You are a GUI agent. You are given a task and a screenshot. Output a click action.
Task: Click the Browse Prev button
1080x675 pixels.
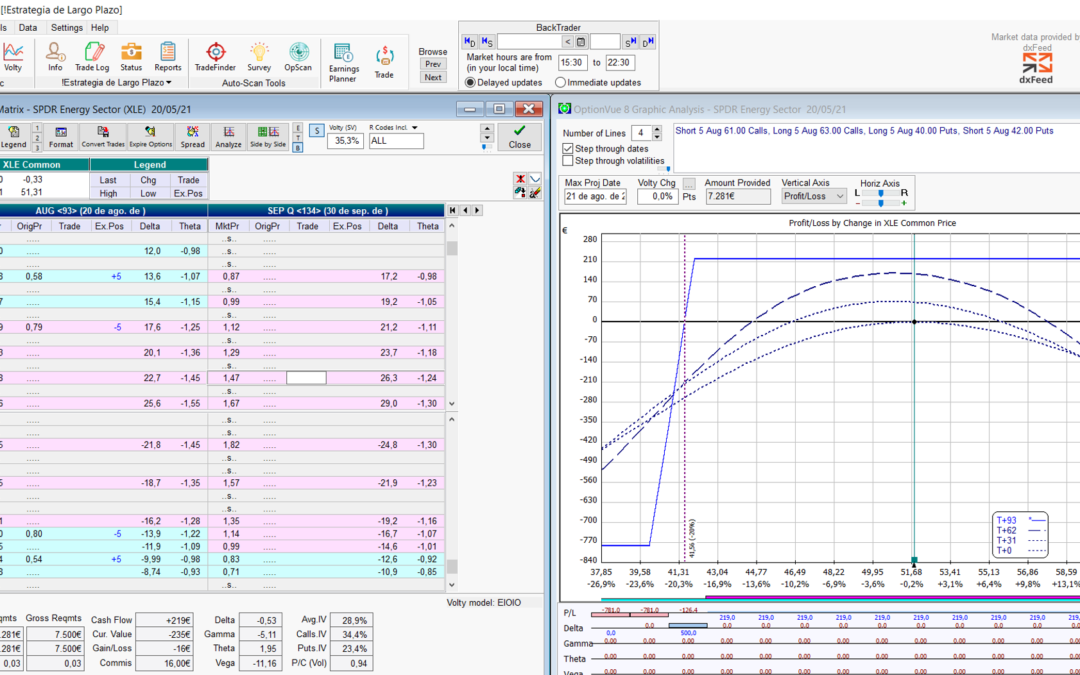pyautogui.click(x=433, y=64)
